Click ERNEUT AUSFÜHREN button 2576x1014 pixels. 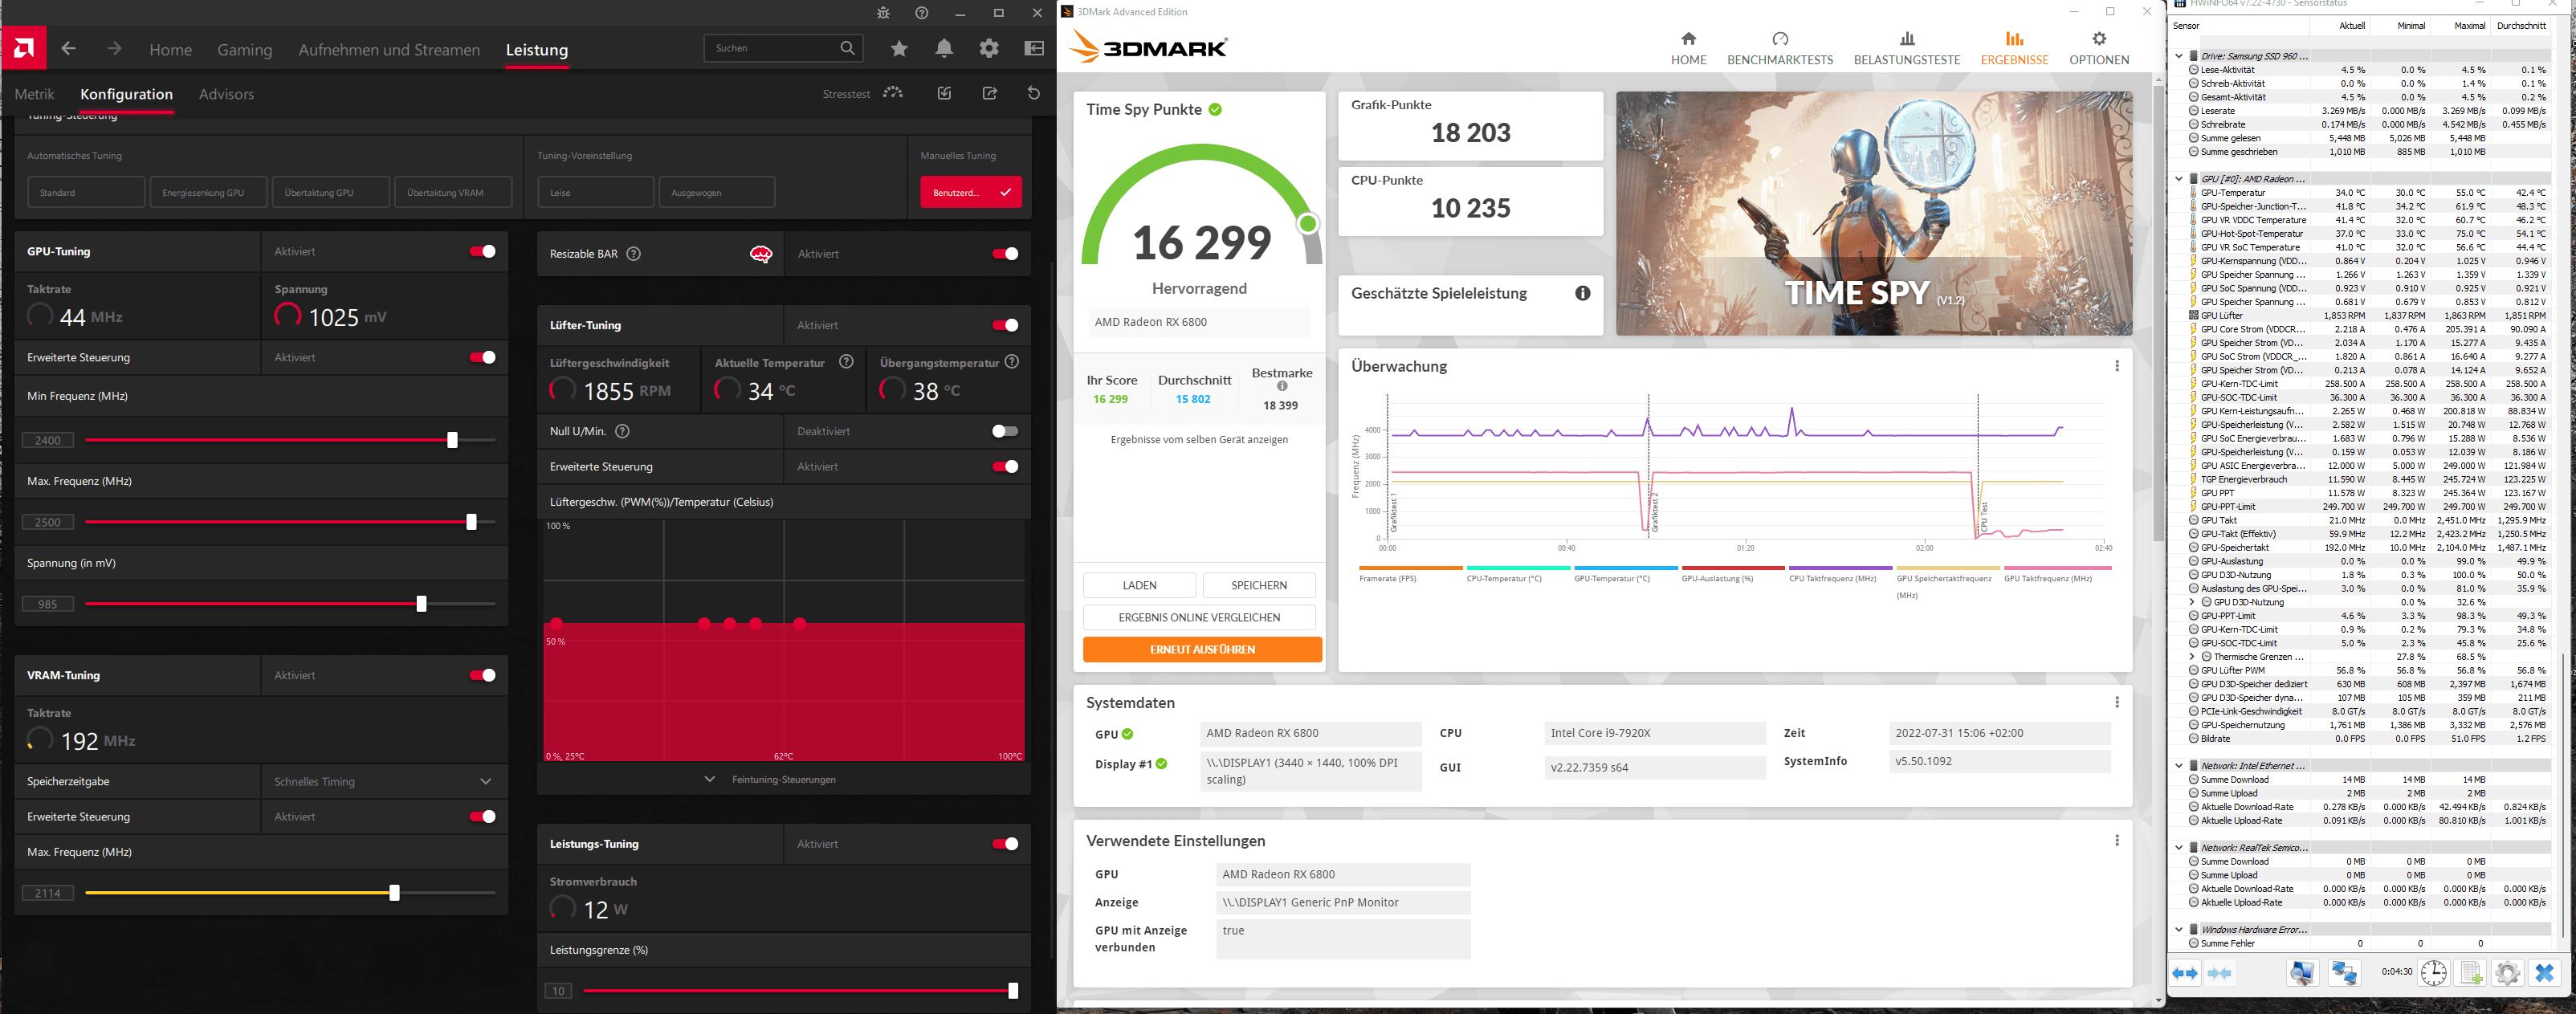[1202, 649]
